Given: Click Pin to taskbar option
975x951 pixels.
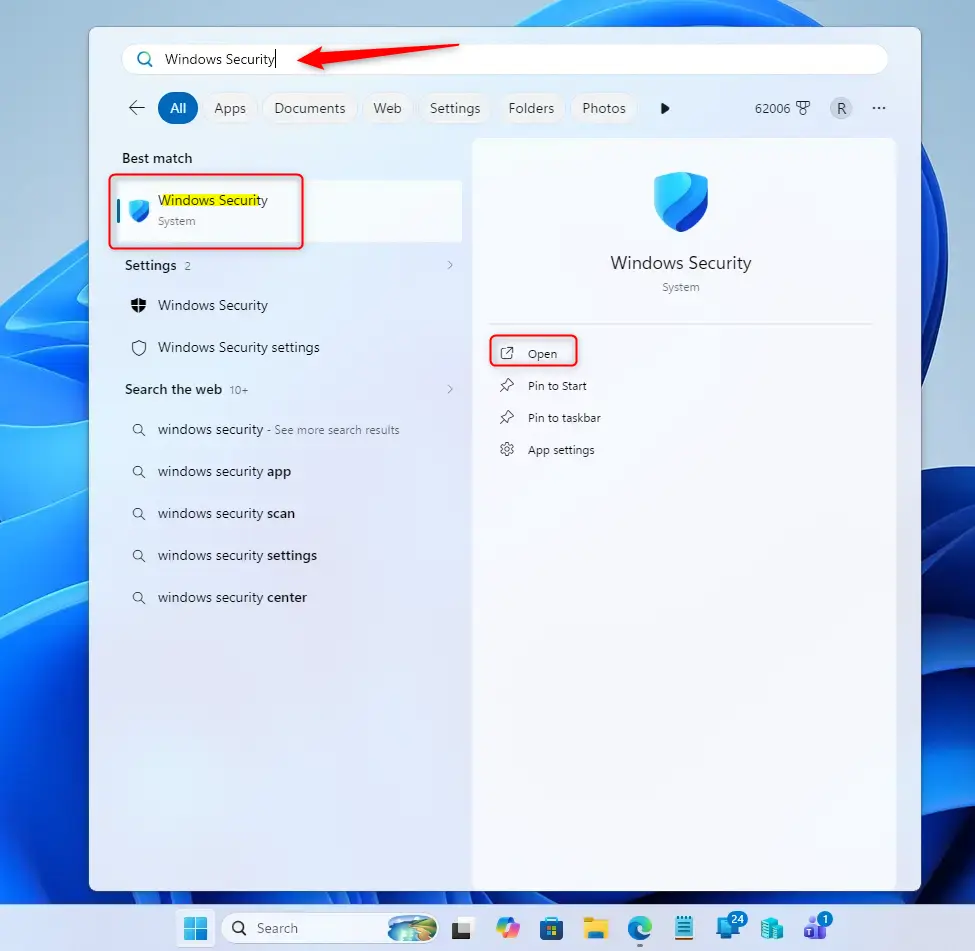Looking at the screenshot, I should point(550,418).
